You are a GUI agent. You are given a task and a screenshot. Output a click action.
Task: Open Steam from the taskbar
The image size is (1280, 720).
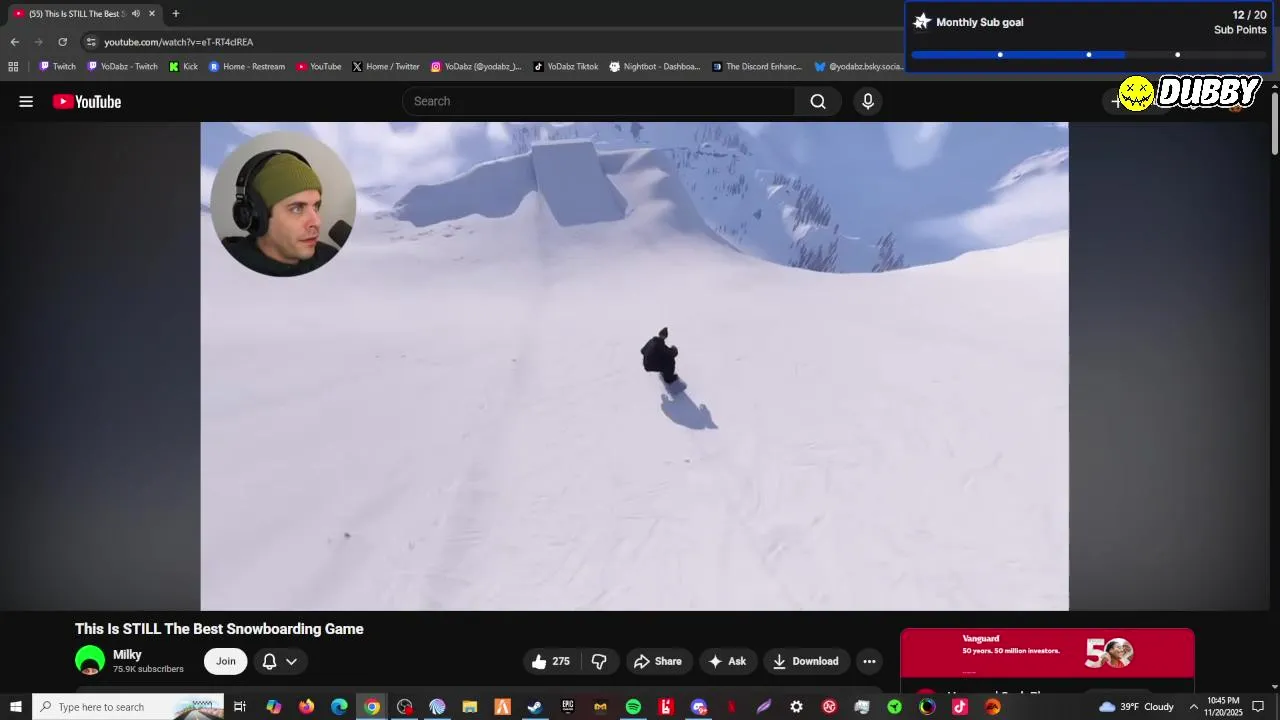pyautogui.click(x=535, y=707)
